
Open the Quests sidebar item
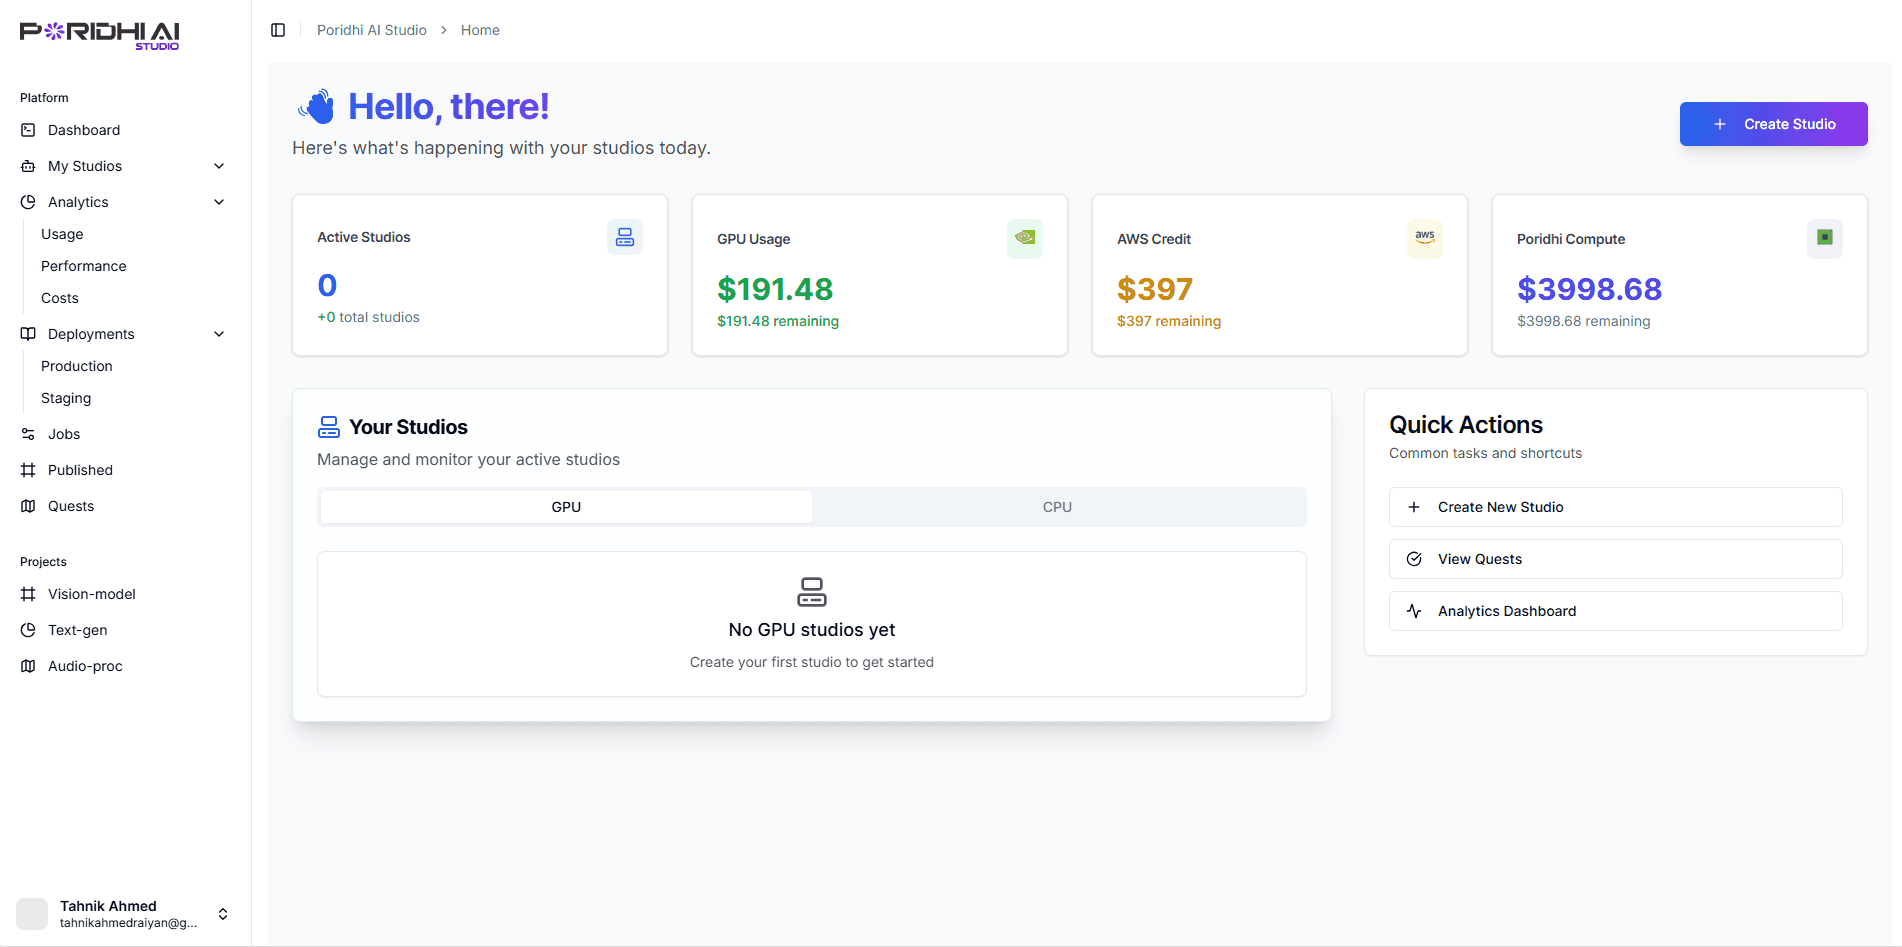point(125,506)
